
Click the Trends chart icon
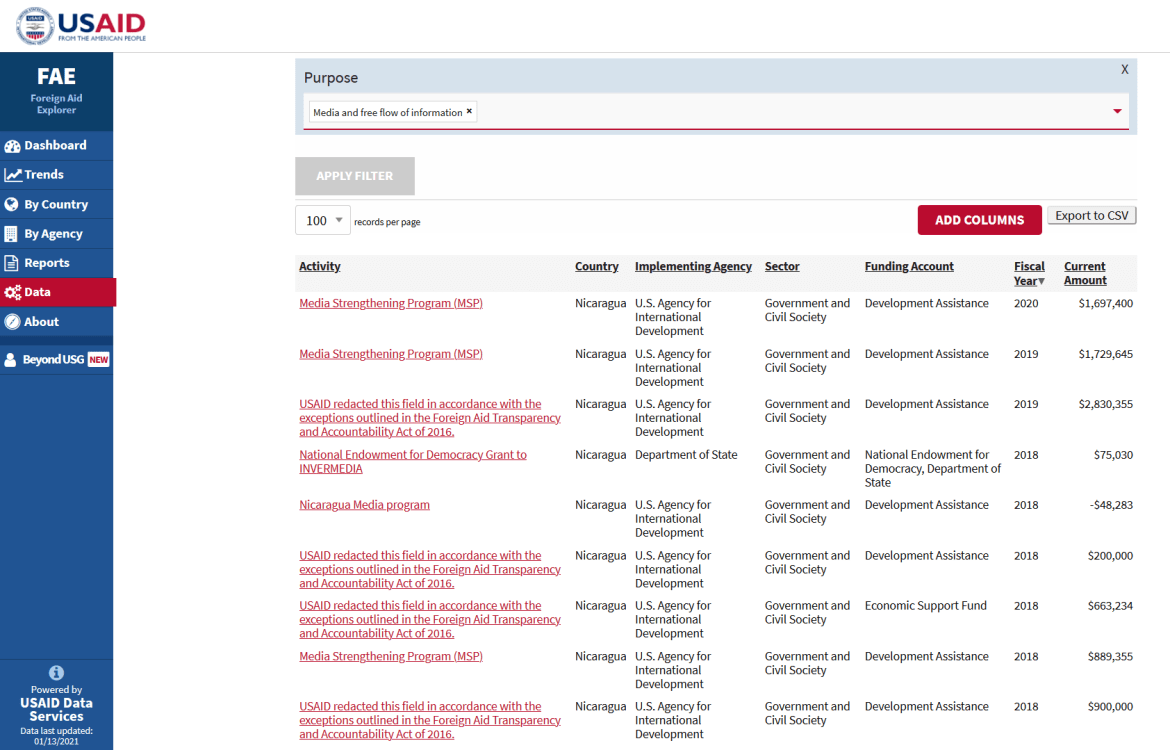pos(13,175)
